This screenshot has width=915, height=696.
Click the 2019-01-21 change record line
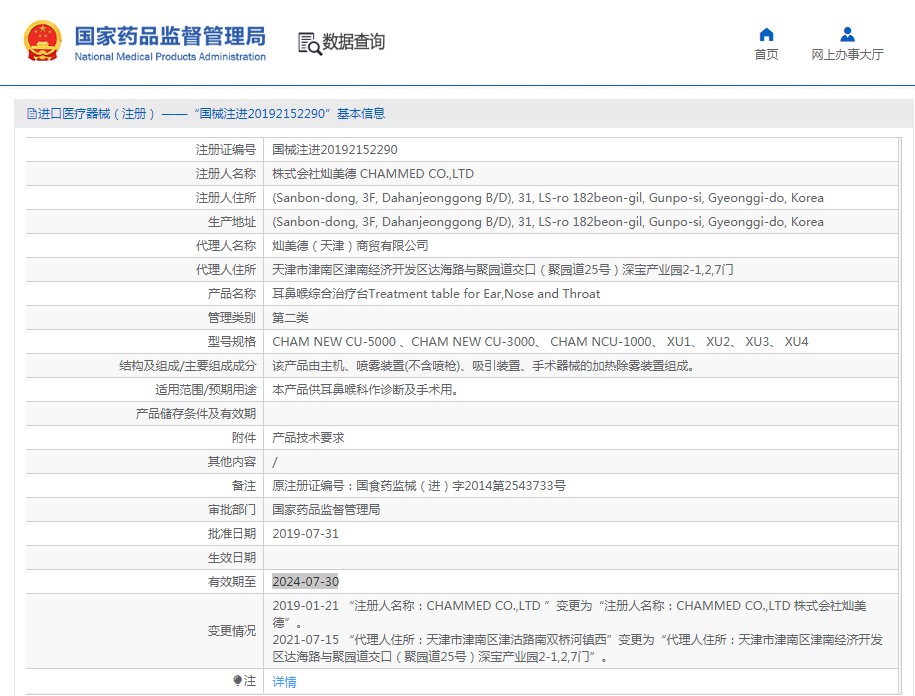pyautogui.click(x=569, y=614)
